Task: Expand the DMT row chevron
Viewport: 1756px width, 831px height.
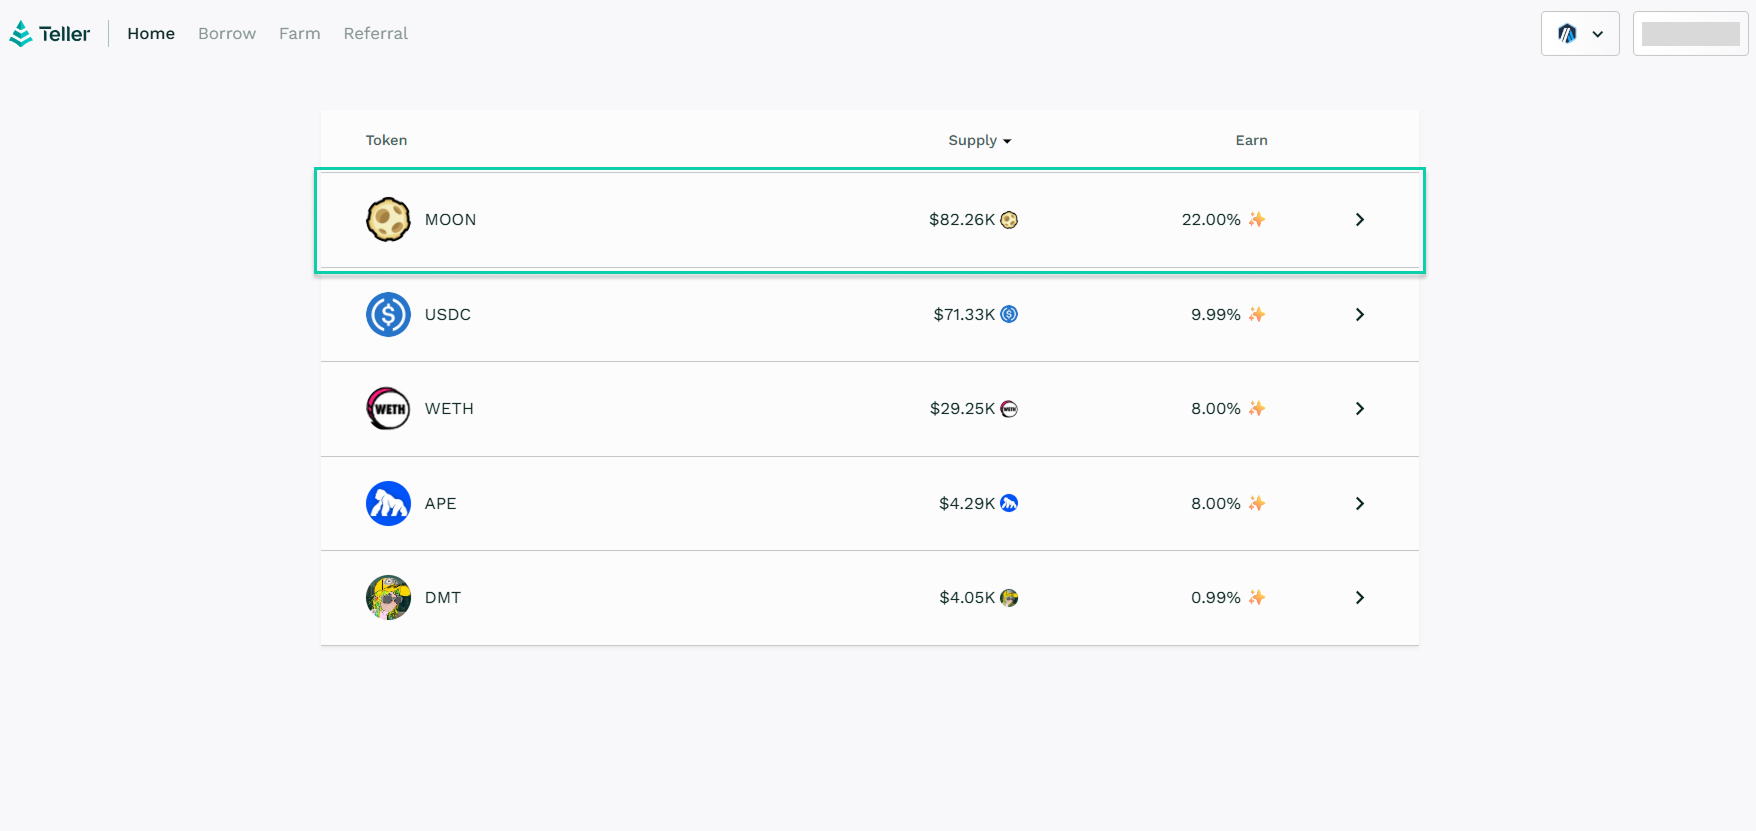Action: (1360, 598)
